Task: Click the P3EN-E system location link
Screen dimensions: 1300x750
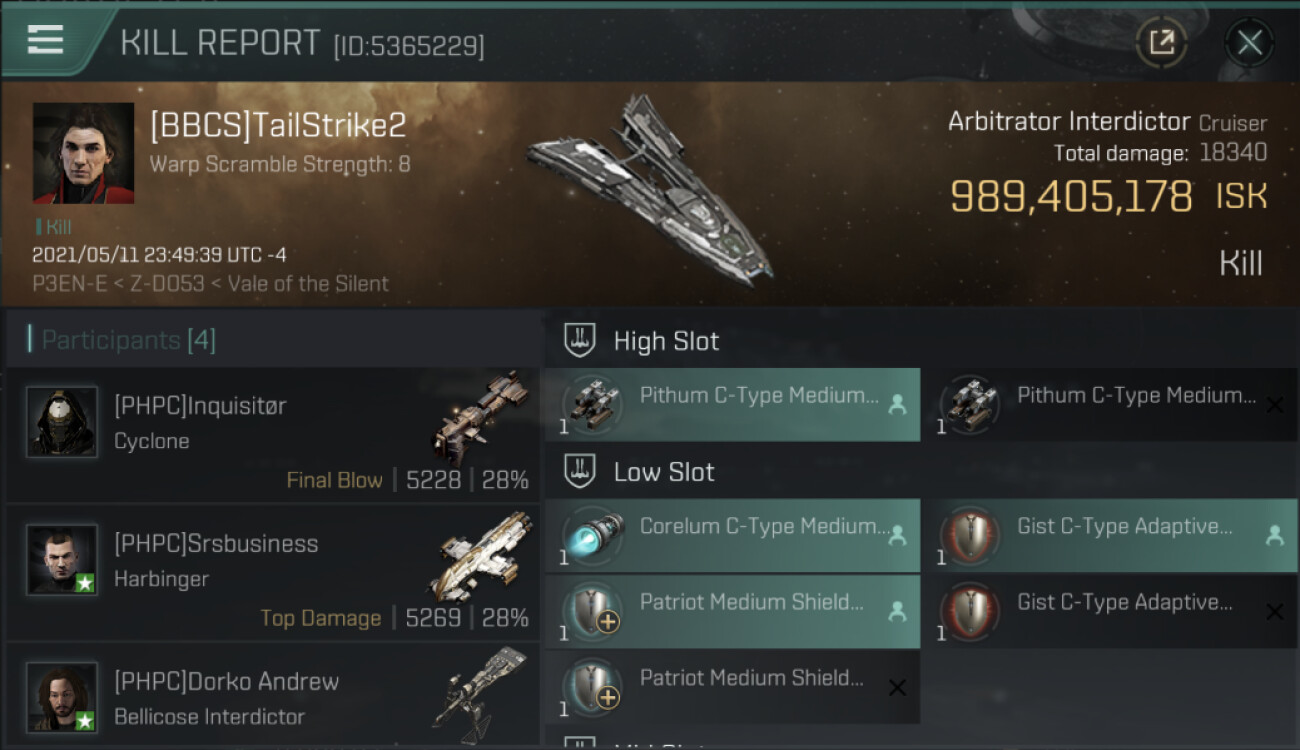Action: pos(65,283)
